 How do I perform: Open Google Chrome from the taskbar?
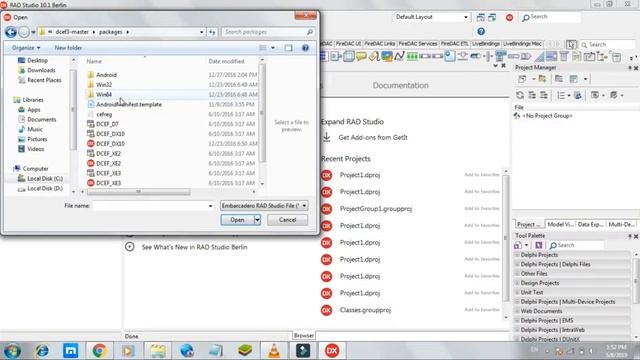(99, 351)
